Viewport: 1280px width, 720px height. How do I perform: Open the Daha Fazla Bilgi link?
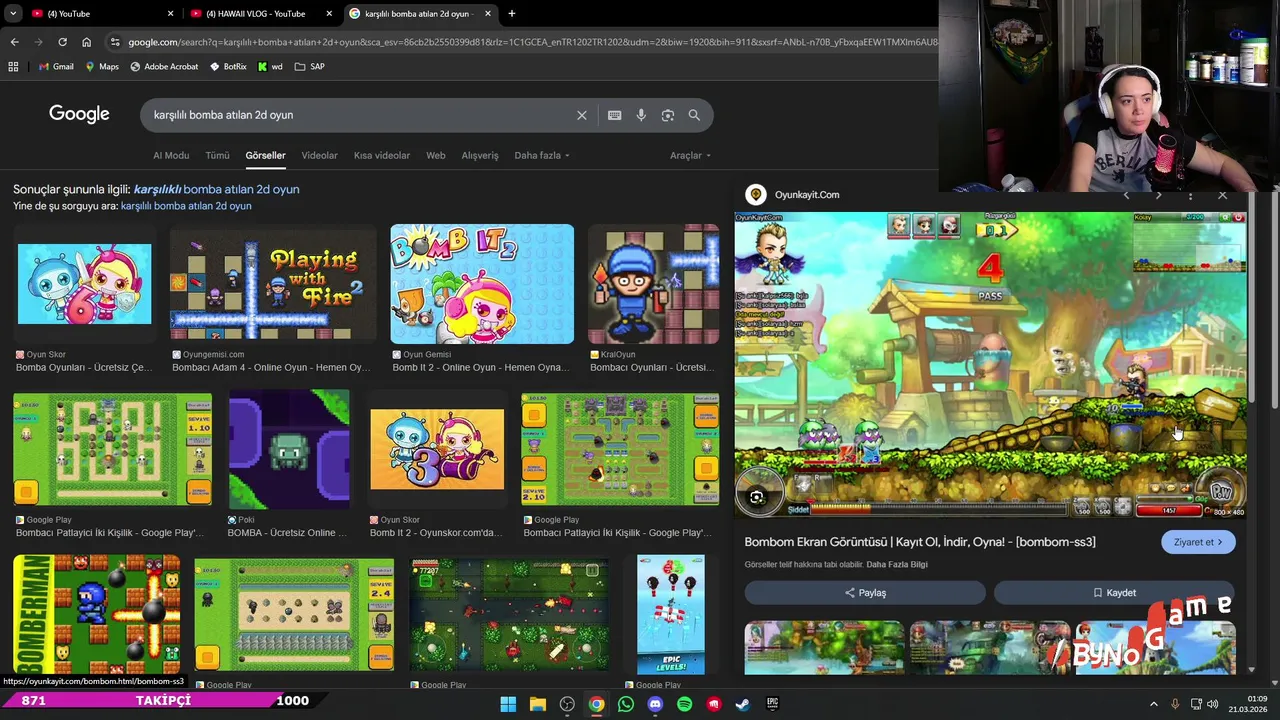pos(897,564)
